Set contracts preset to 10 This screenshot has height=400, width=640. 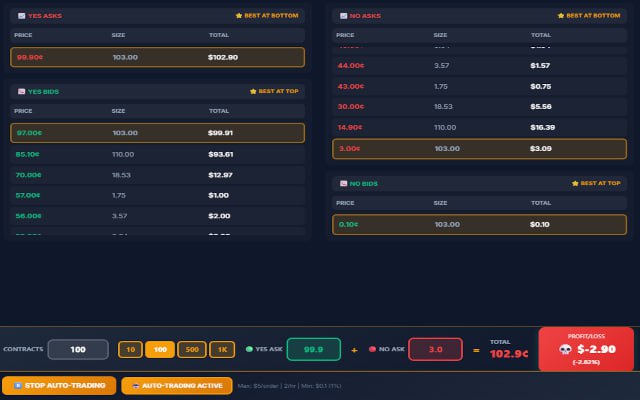[130, 350]
